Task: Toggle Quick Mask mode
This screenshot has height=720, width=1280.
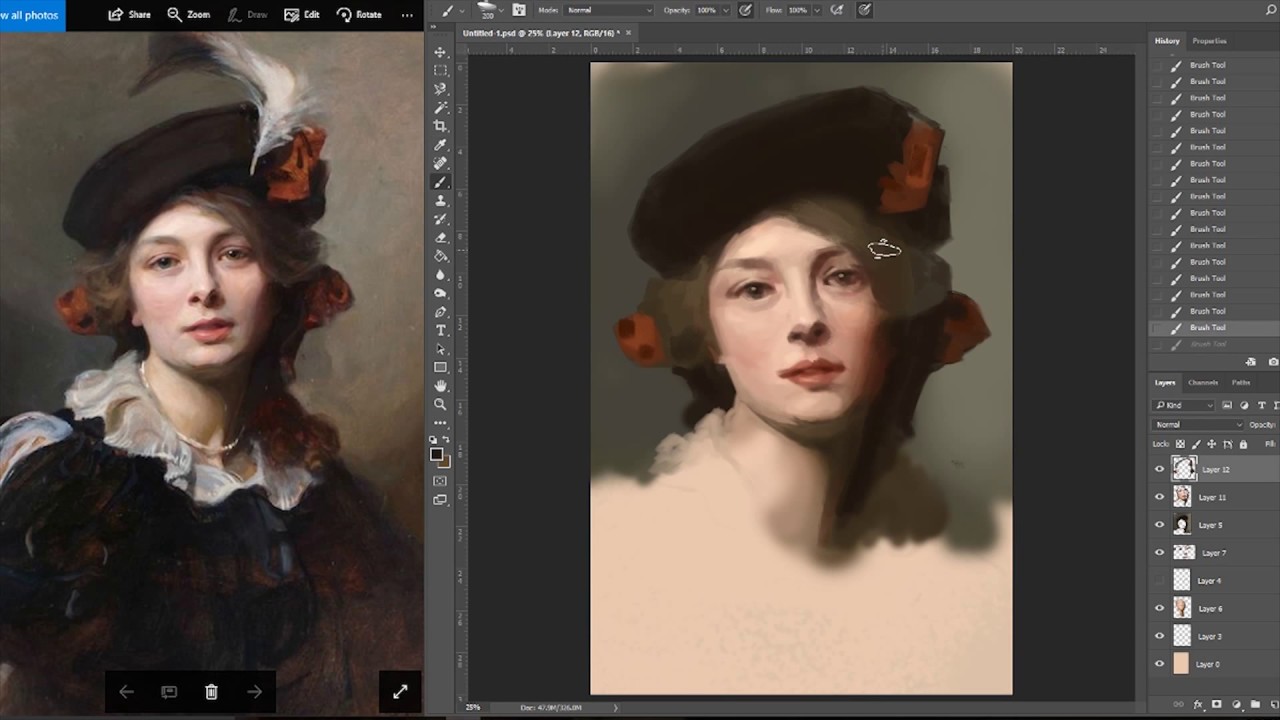Action: tap(440, 481)
